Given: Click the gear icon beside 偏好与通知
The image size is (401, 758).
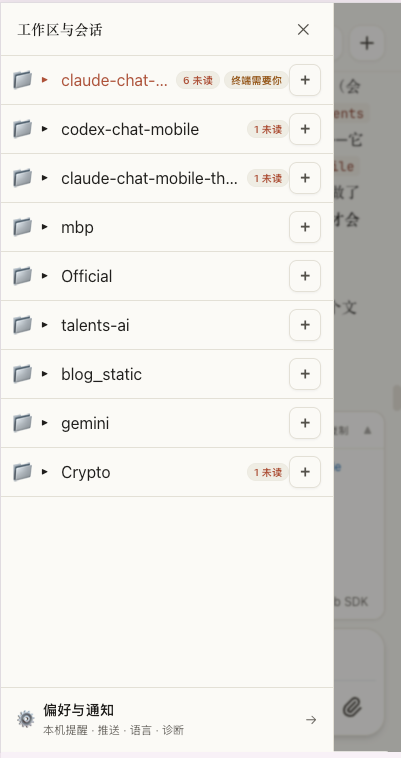Looking at the screenshot, I should 26,719.
